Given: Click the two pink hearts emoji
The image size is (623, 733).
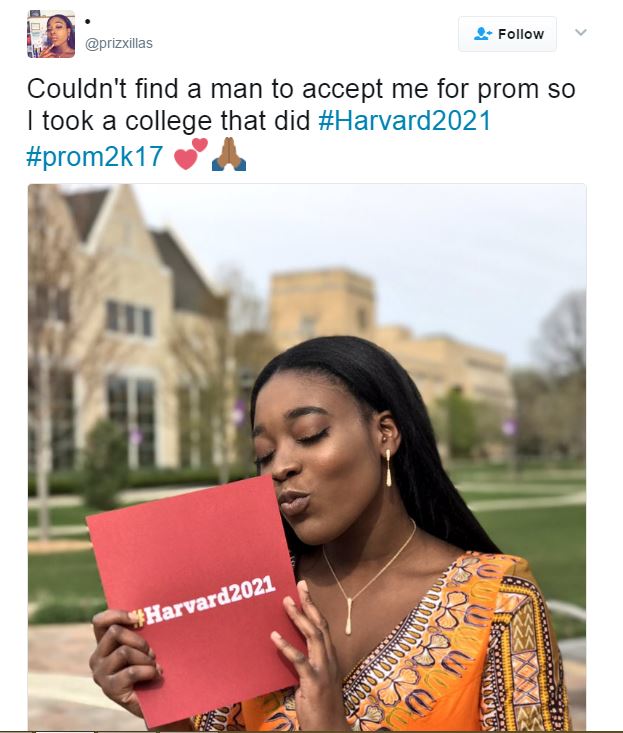Looking at the screenshot, I should coord(190,154).
